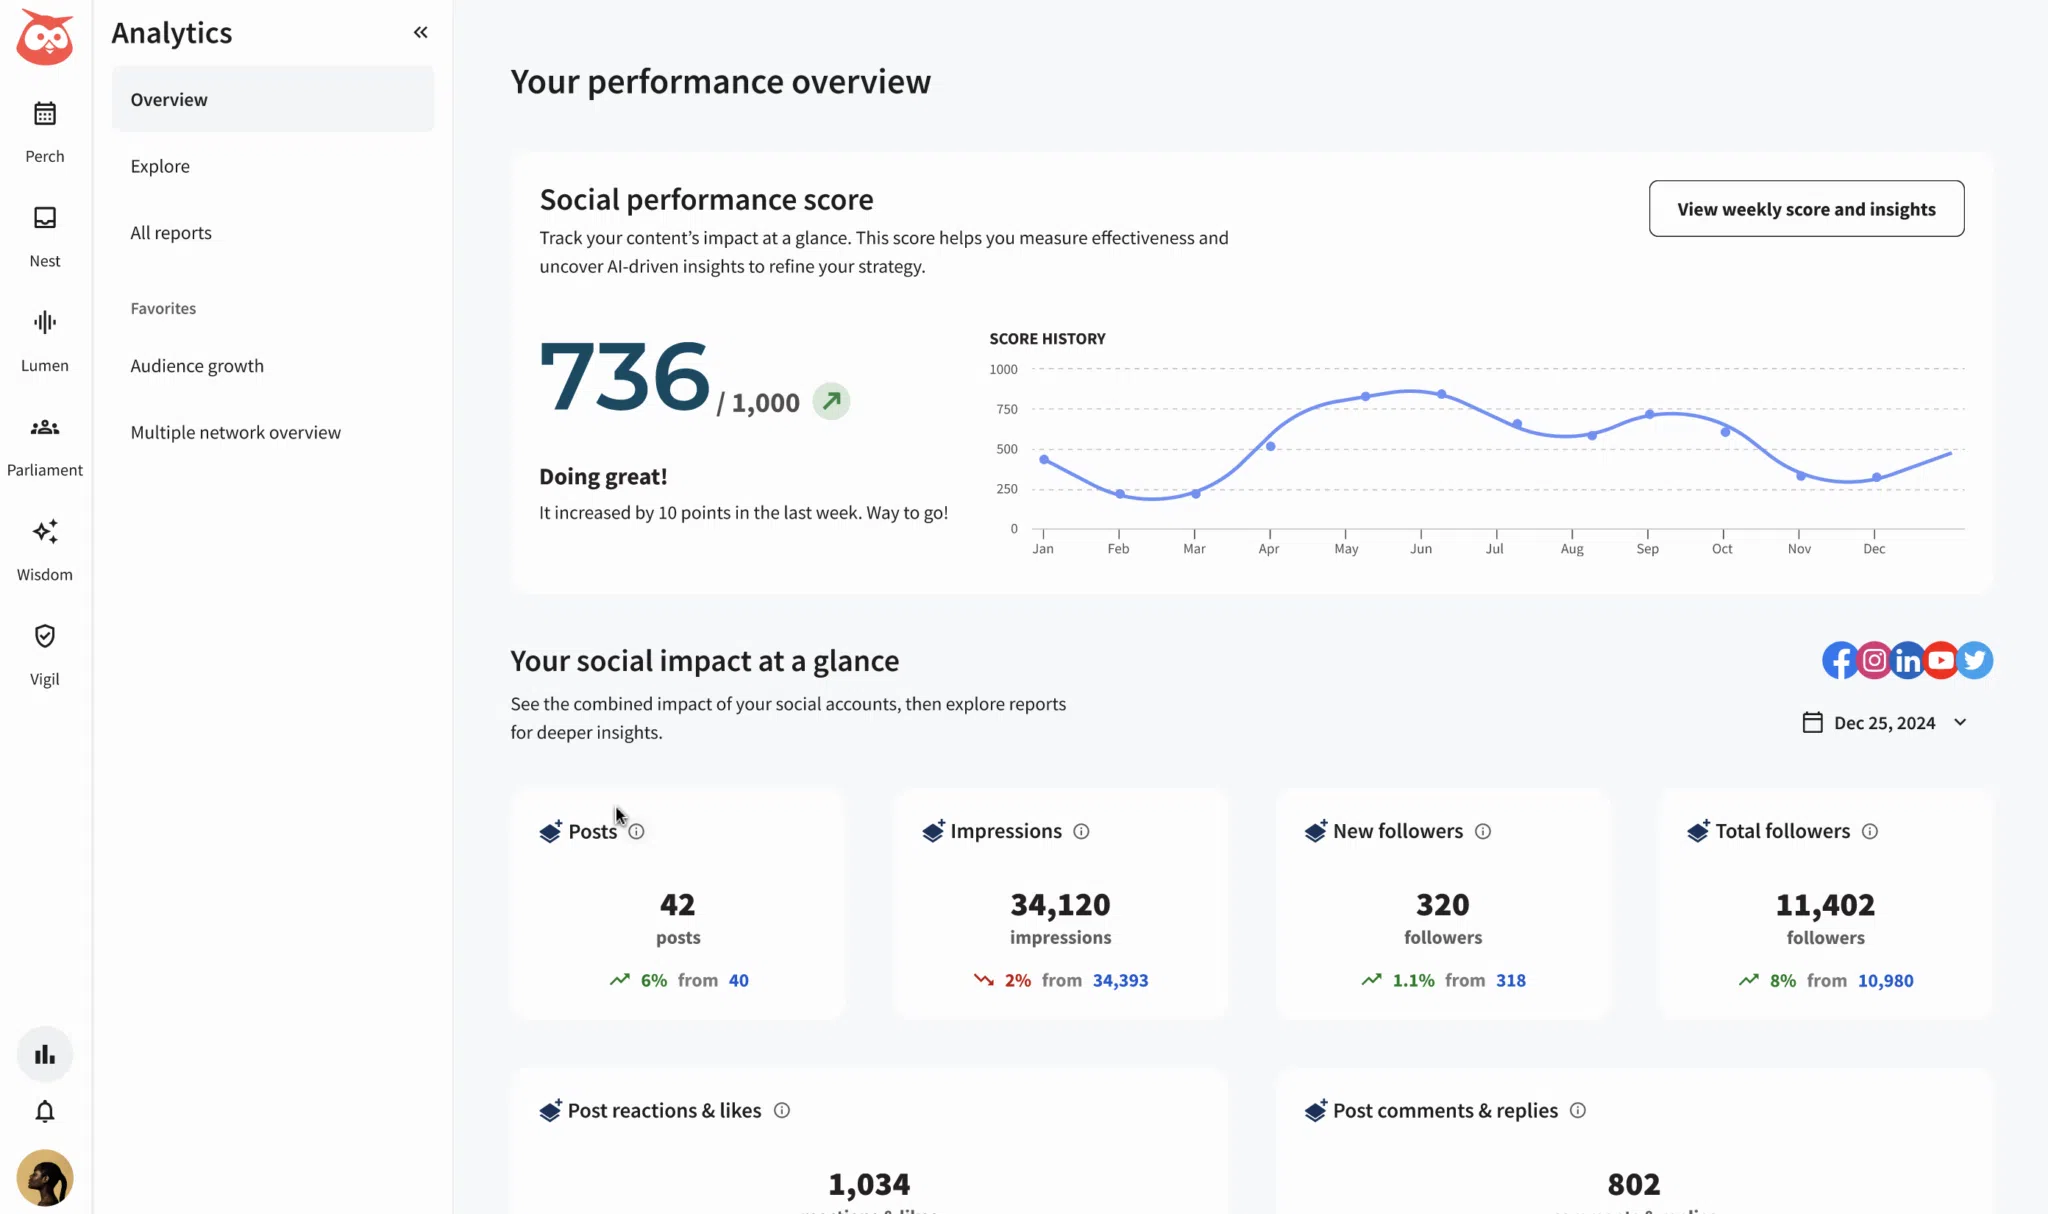This screenshot has height=1214, width=2048.
Task: Click the Facebook network icon
Action: [1841, 660]
